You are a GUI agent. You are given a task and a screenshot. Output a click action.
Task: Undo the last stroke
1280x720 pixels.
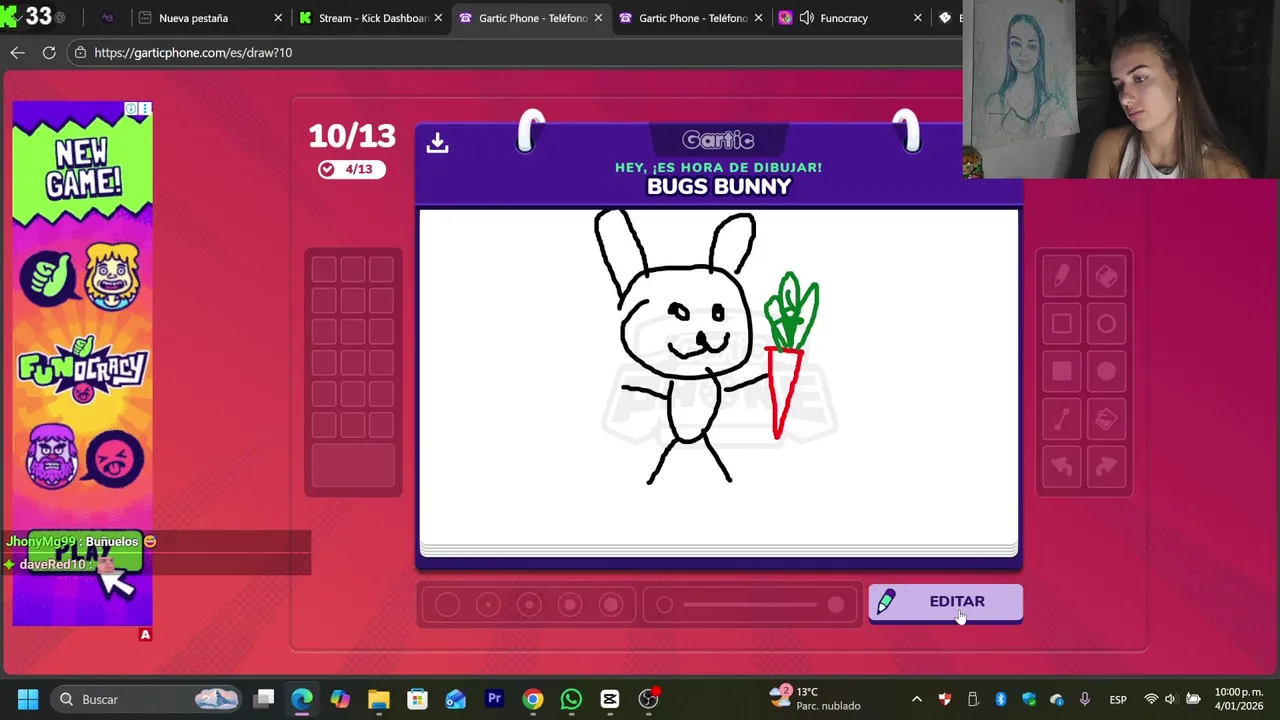coord(1061,467)
